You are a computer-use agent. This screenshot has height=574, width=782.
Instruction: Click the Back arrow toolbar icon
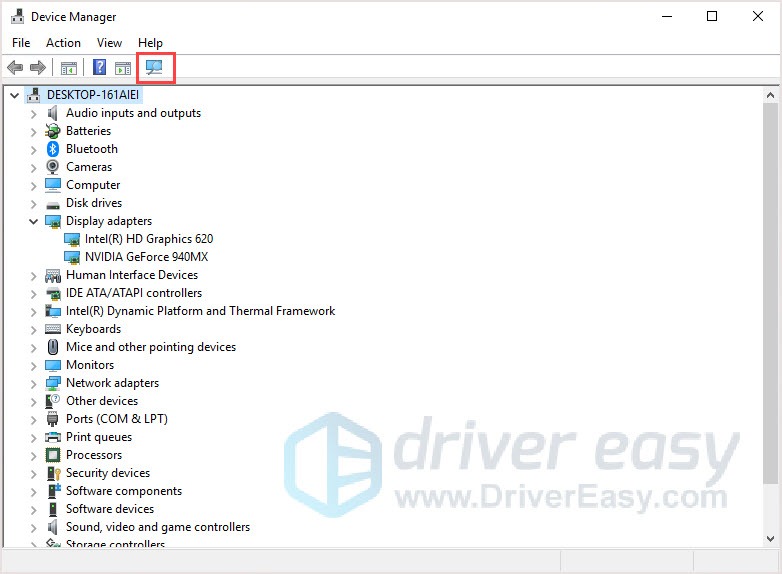point(15,67)
